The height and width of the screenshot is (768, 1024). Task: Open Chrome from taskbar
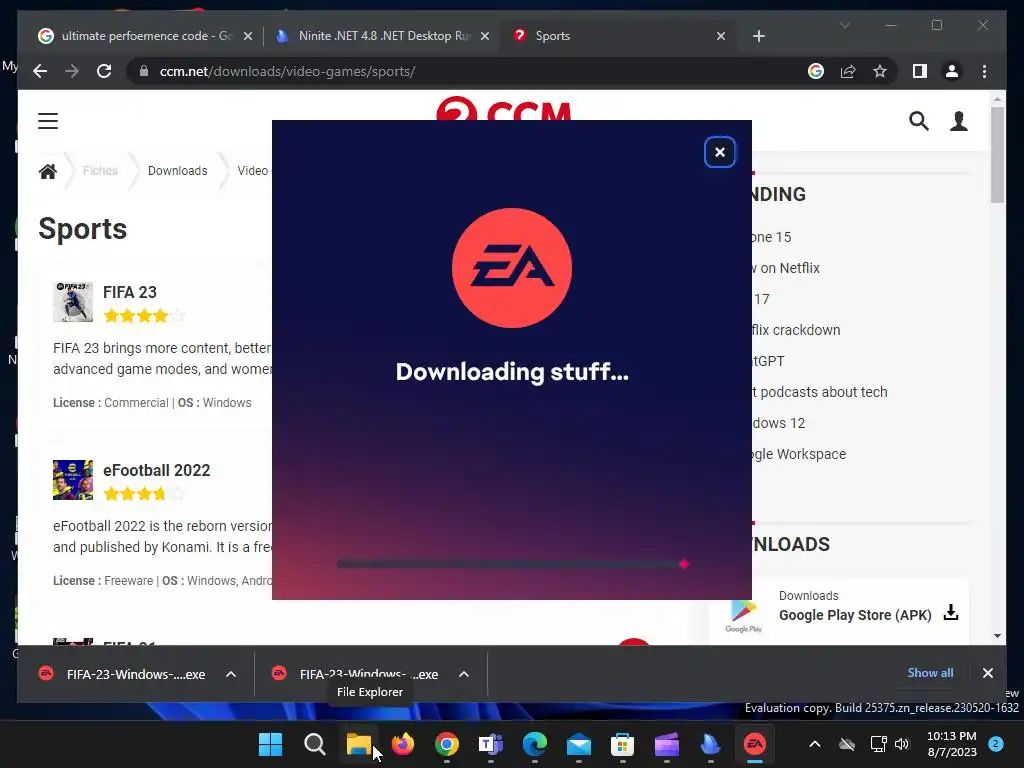pos(447,744)
